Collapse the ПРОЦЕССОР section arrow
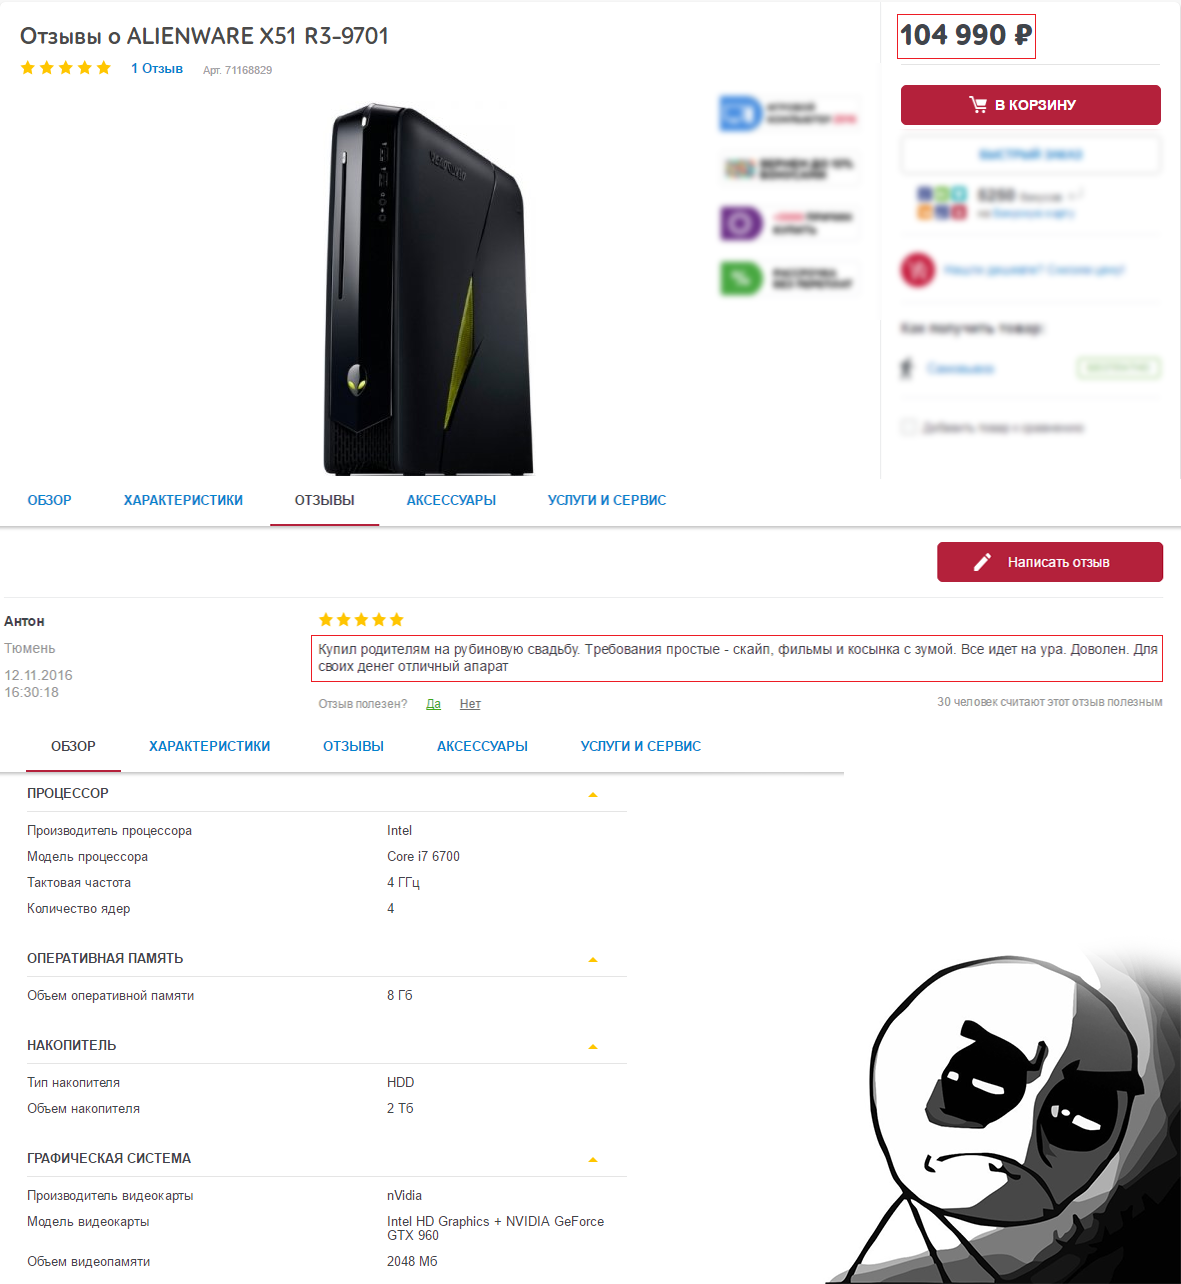Image resolution: width=1181 pixels, height=1284 pixels. (593, 795)
